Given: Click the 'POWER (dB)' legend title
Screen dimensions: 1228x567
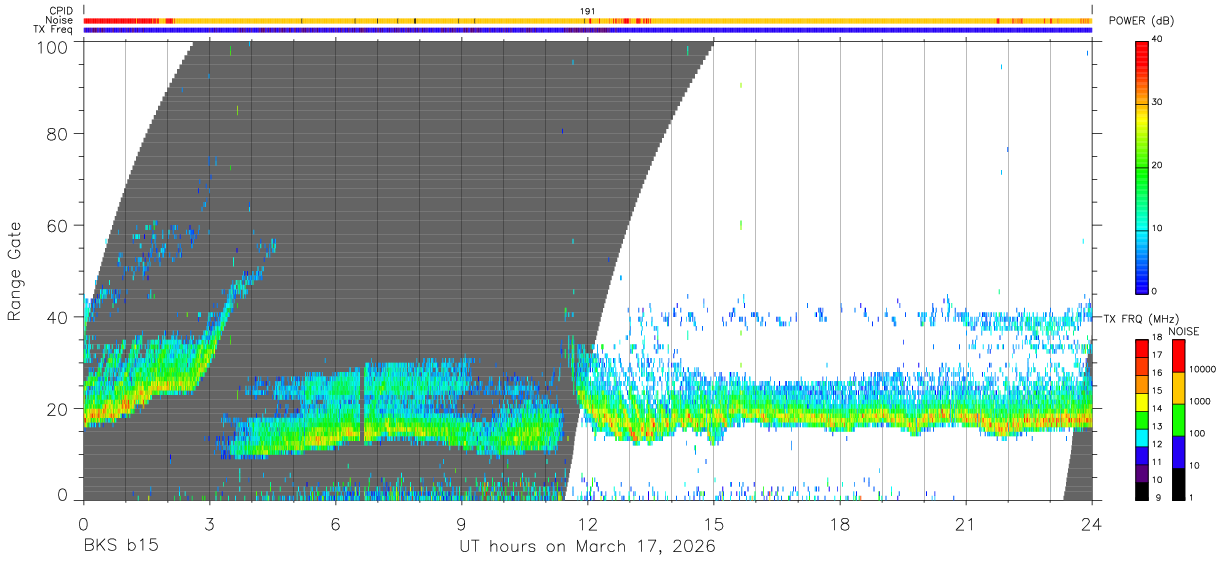Looking at the screenshot, I should (1142, 21).
